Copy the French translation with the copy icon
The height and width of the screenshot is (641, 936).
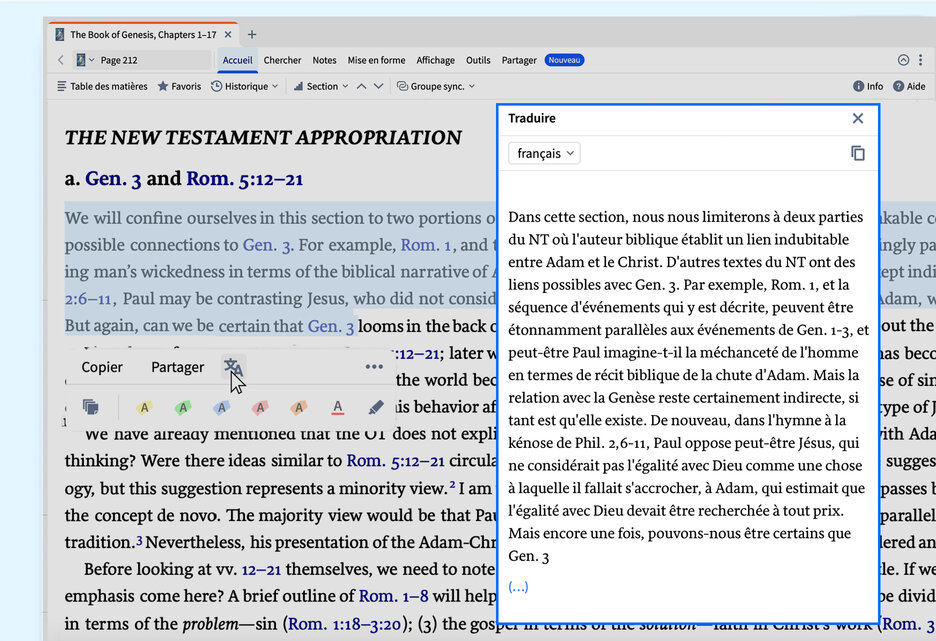pyautogui.click(x=858, y=153)
